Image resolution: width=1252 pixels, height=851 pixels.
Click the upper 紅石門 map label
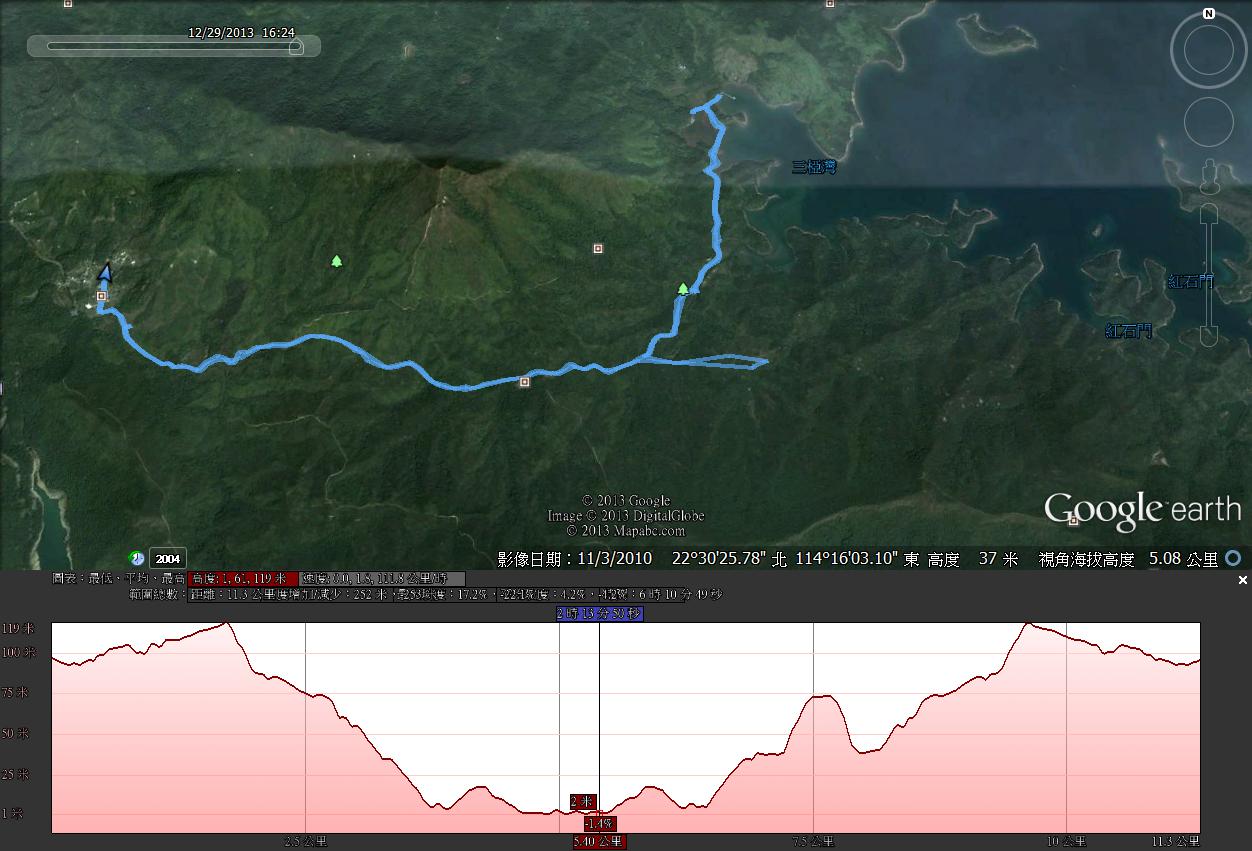pos(1191,281)
